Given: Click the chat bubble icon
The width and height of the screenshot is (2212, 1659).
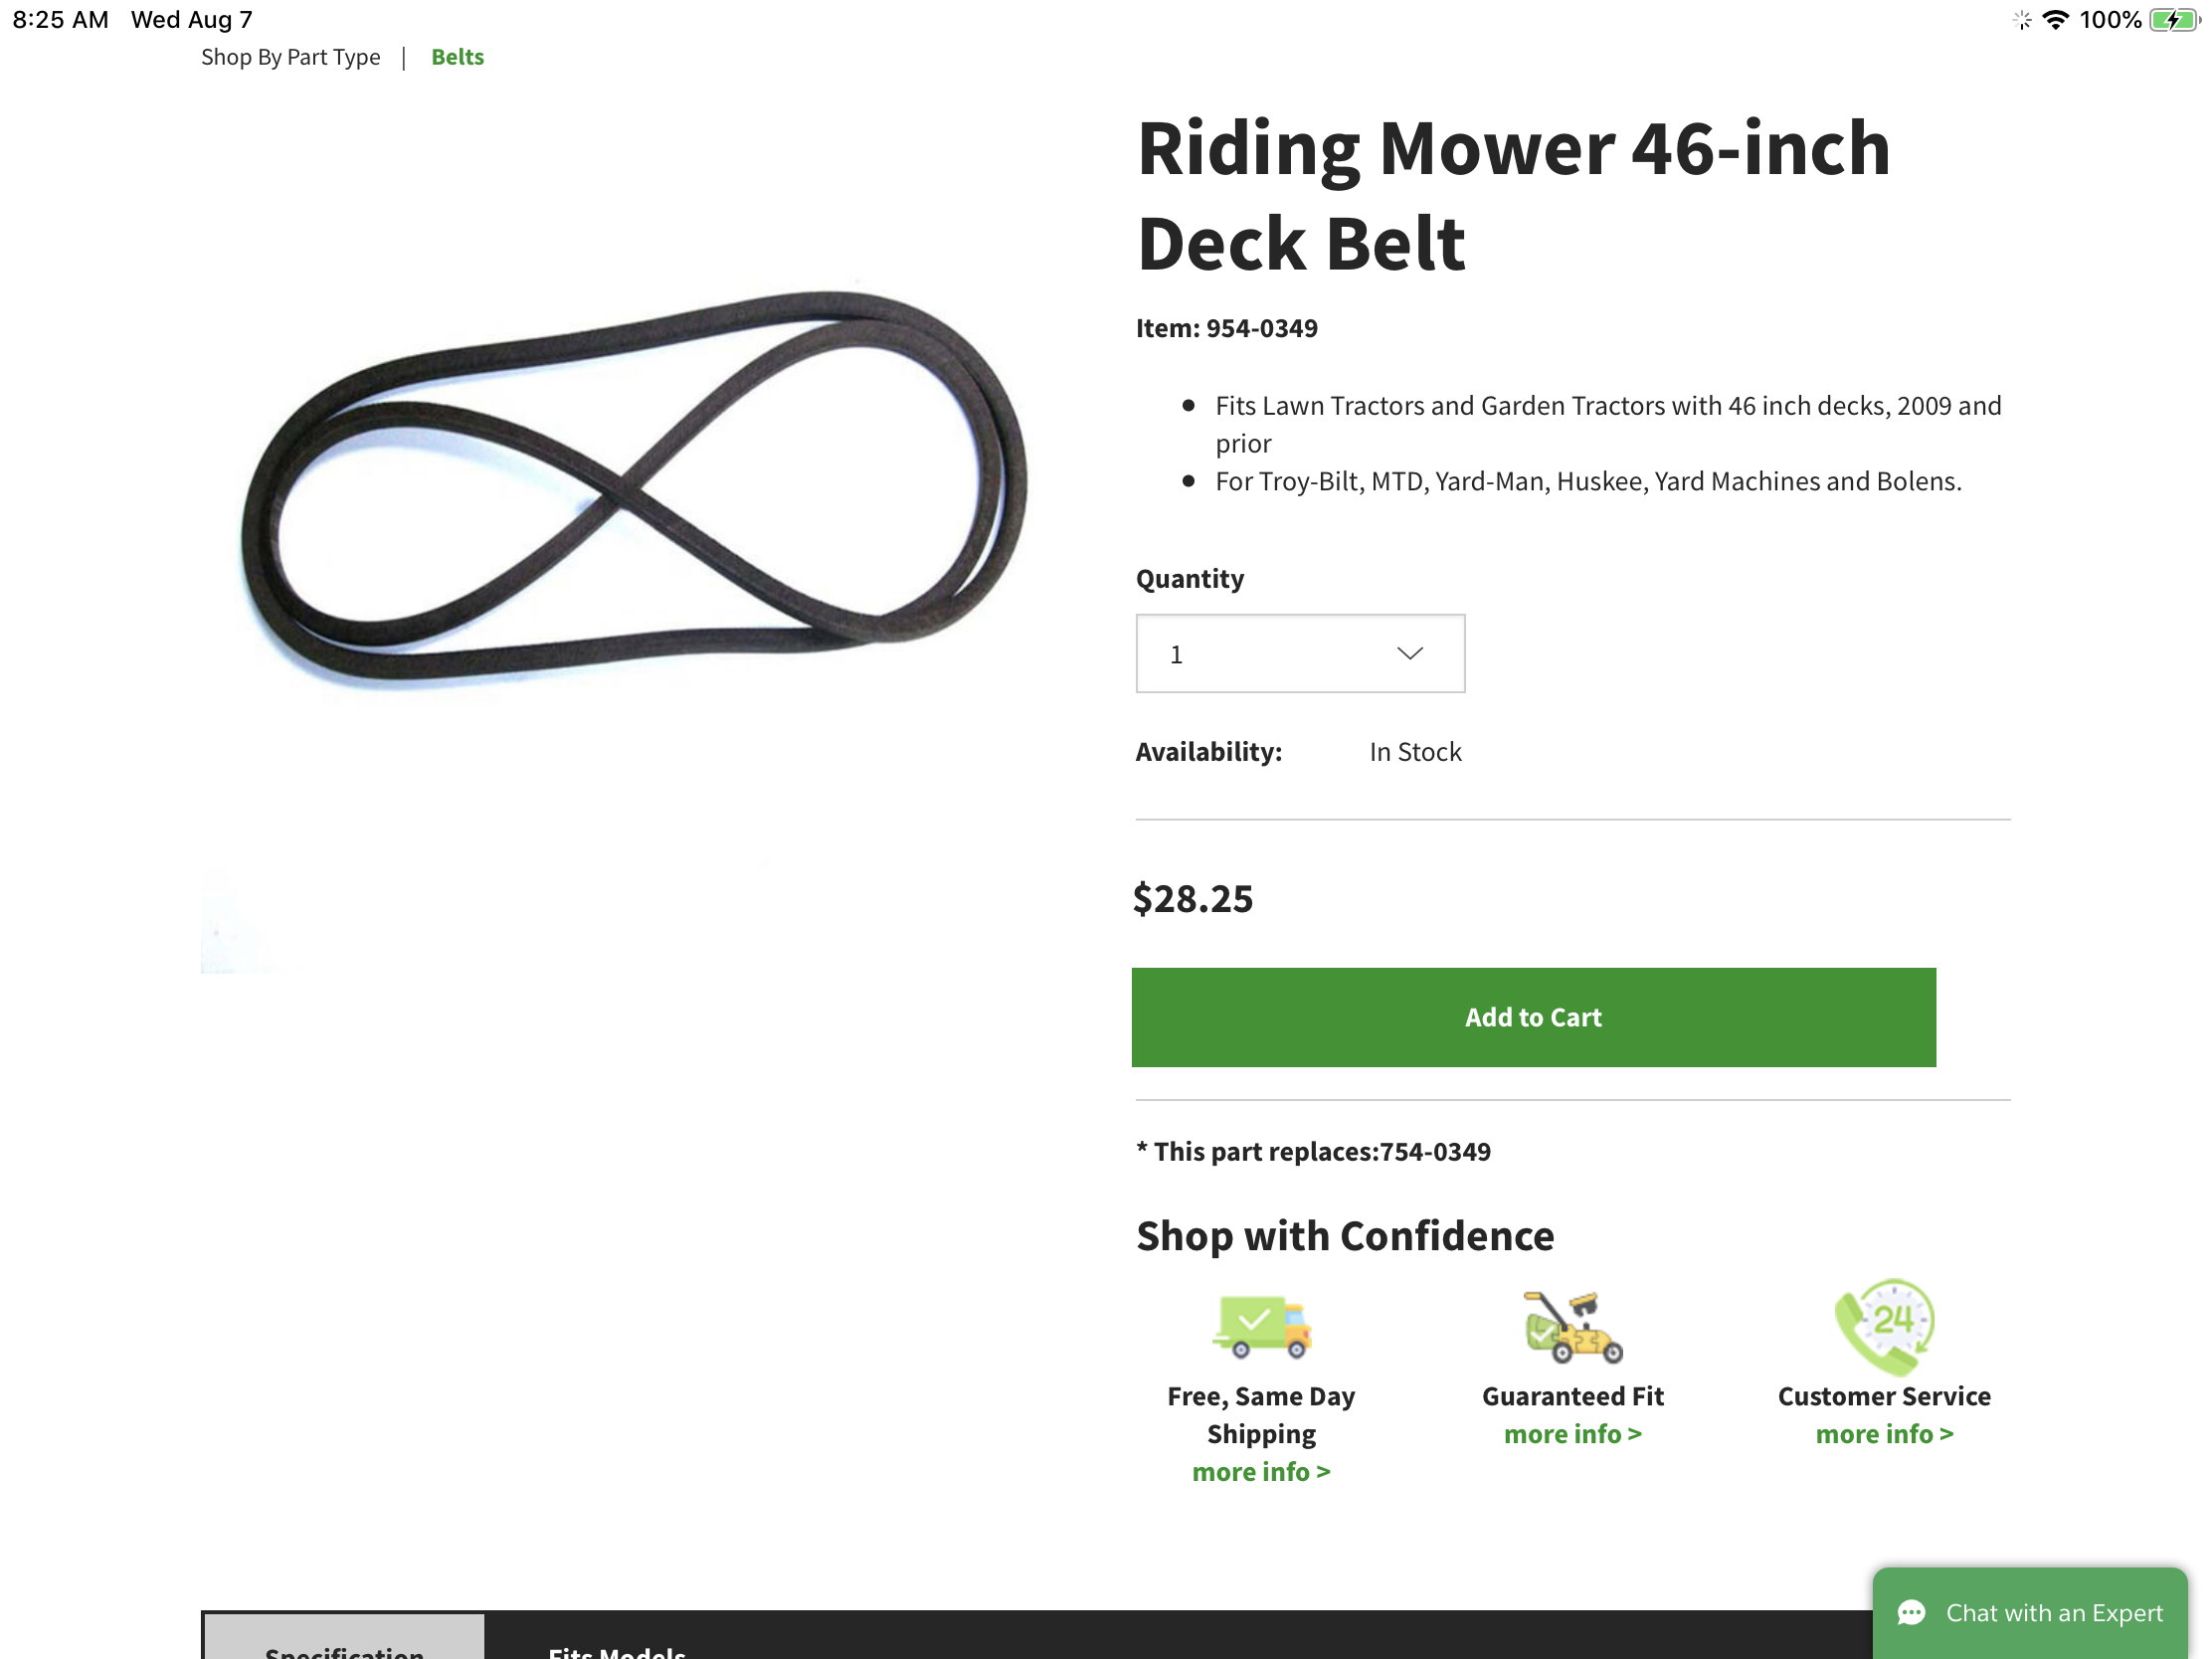Looking at the screenshot, I should pos(1911,1613).
